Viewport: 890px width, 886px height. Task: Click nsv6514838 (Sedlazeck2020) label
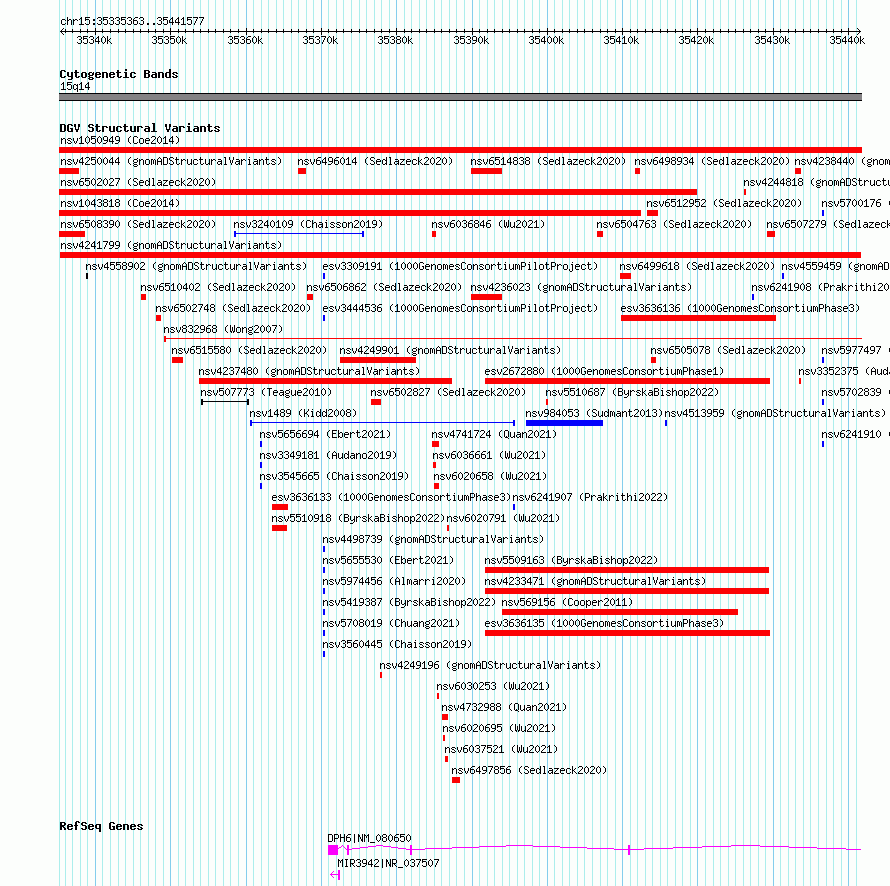(x=548, y=161)
